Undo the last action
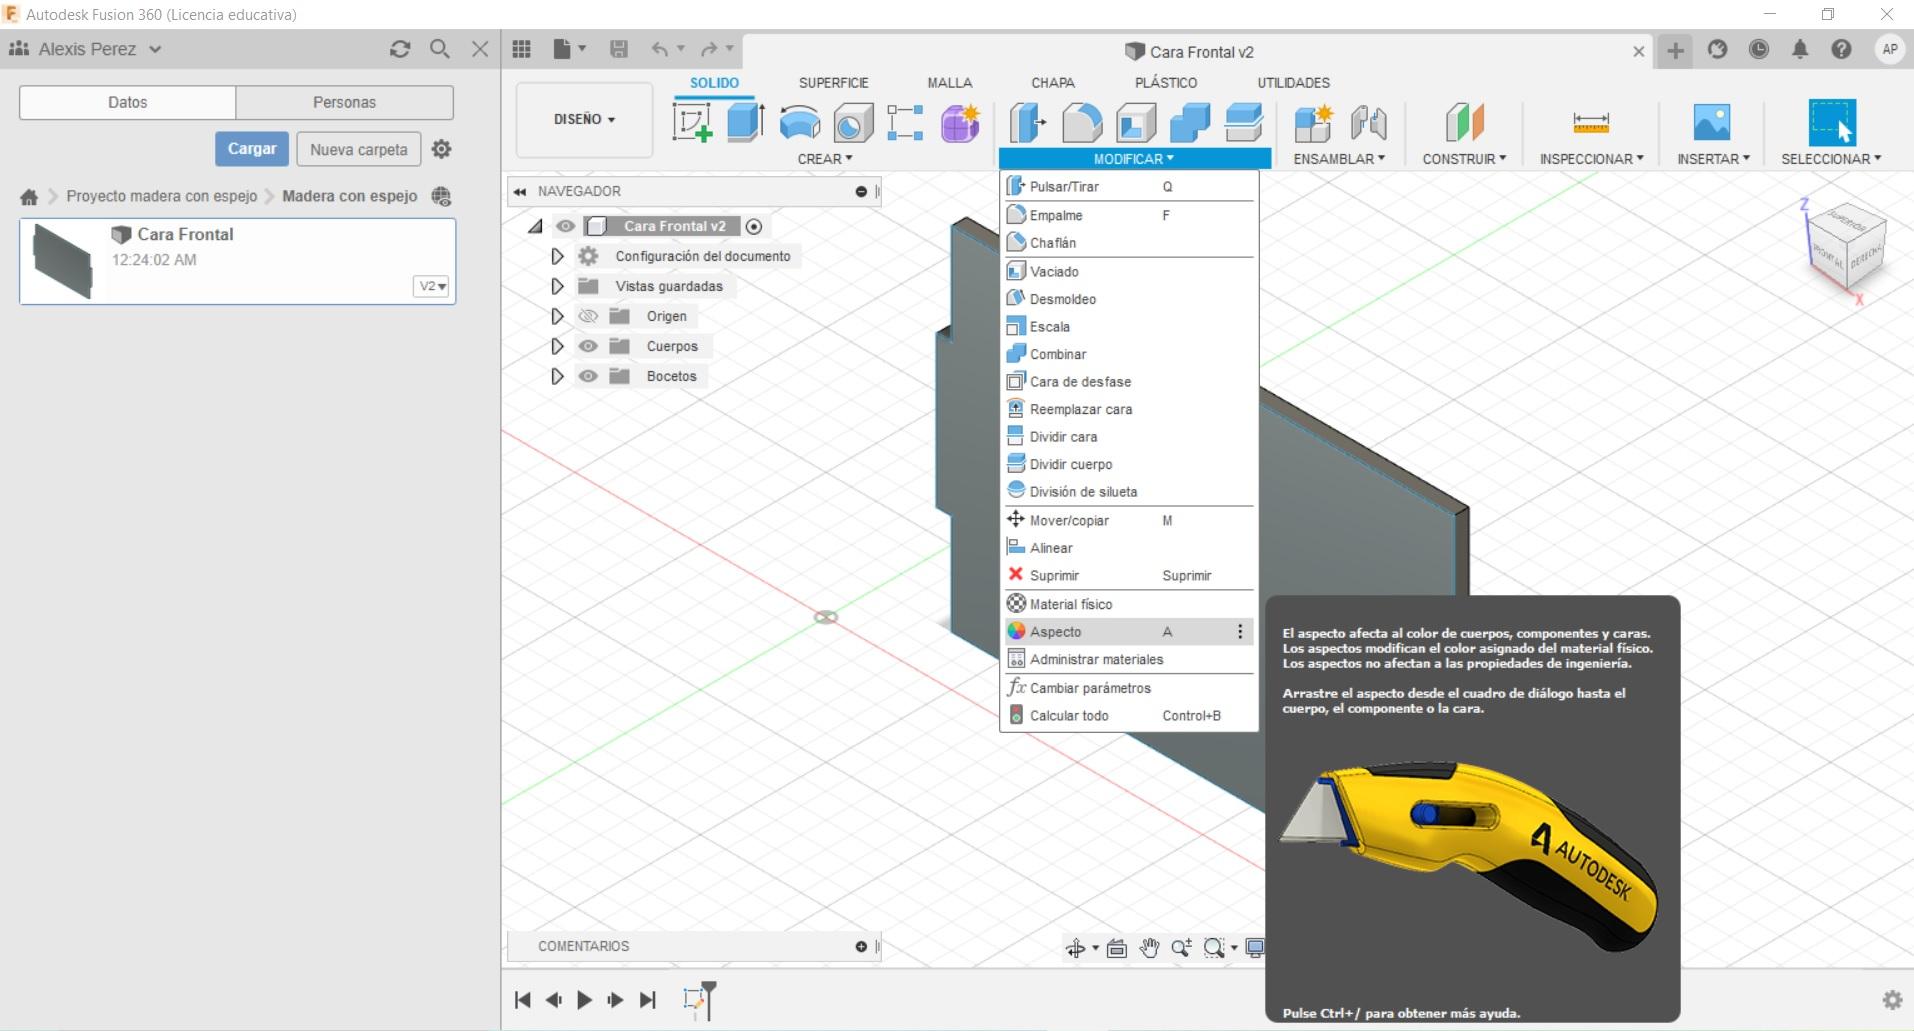 [x=659, y=49]
